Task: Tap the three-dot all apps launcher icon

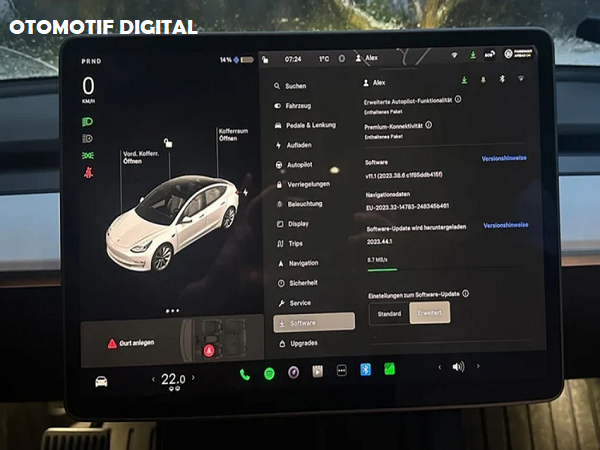Action: (341, 371)
